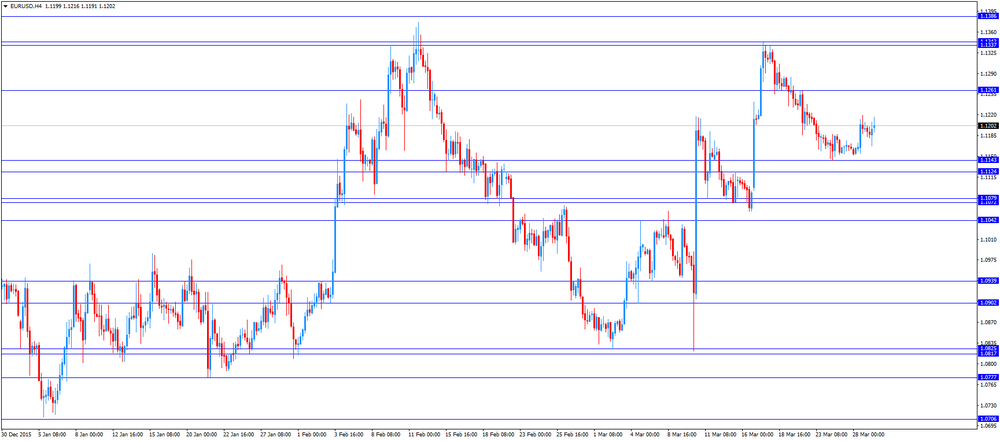Select the 1.1337 horizontal line price label
The width and height of the screenshot is (1000, 441).
point(990,46)
